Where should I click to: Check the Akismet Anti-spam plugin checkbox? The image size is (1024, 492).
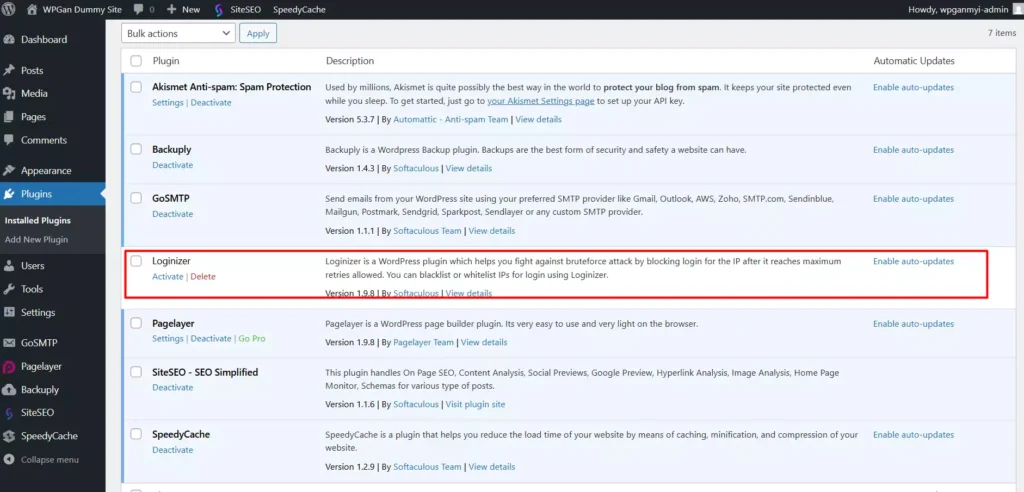[136, 87]
